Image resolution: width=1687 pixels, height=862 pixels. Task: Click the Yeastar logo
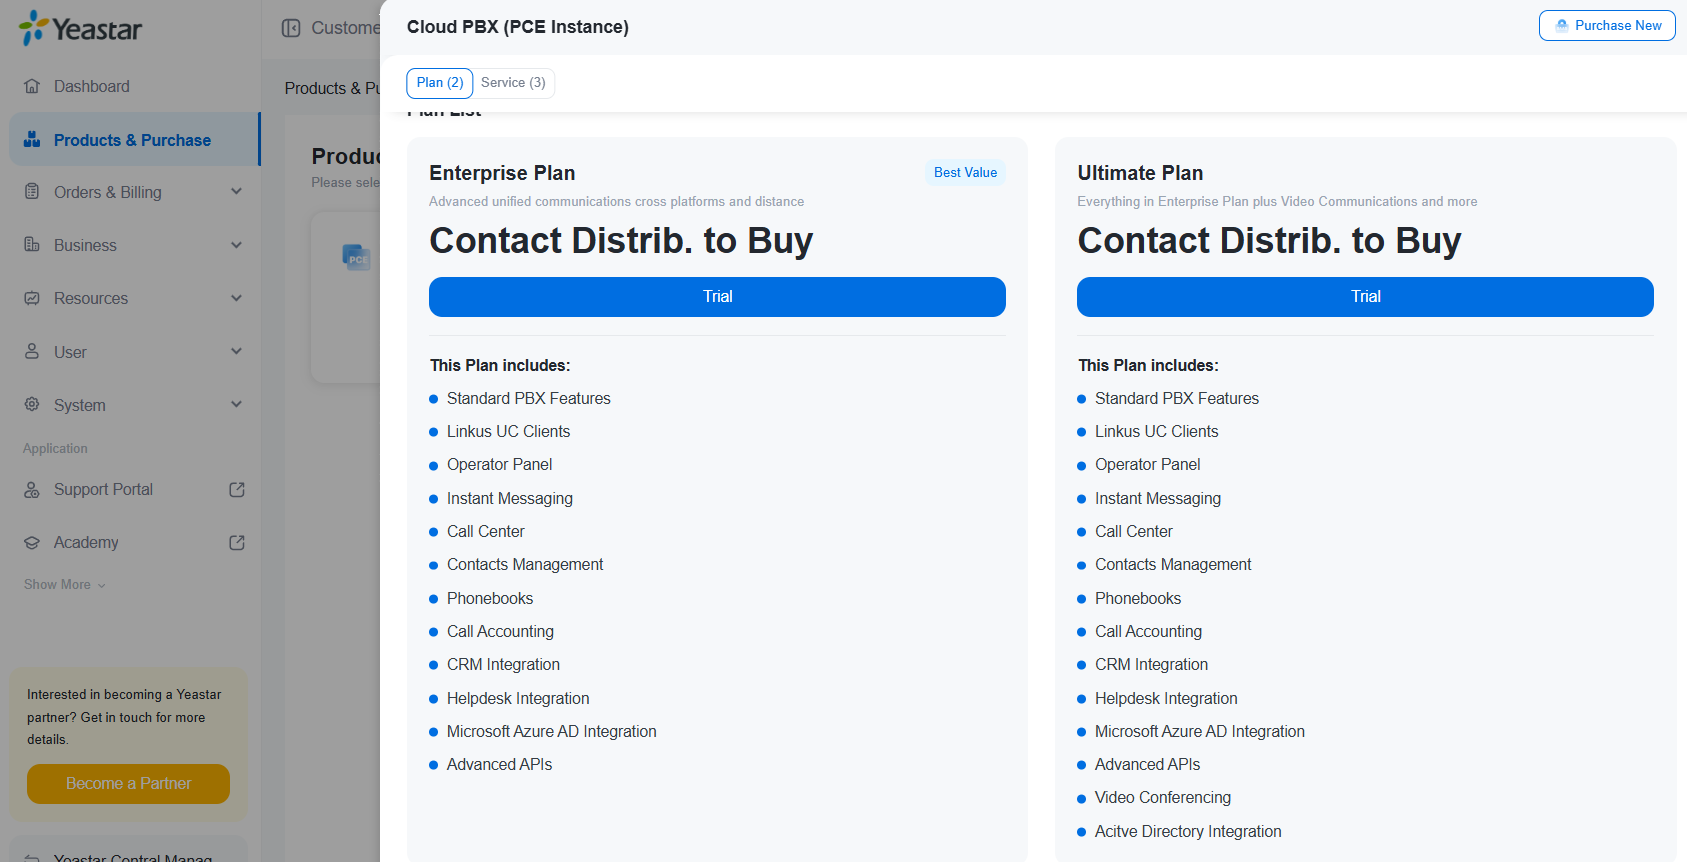(x=80, y=28)
